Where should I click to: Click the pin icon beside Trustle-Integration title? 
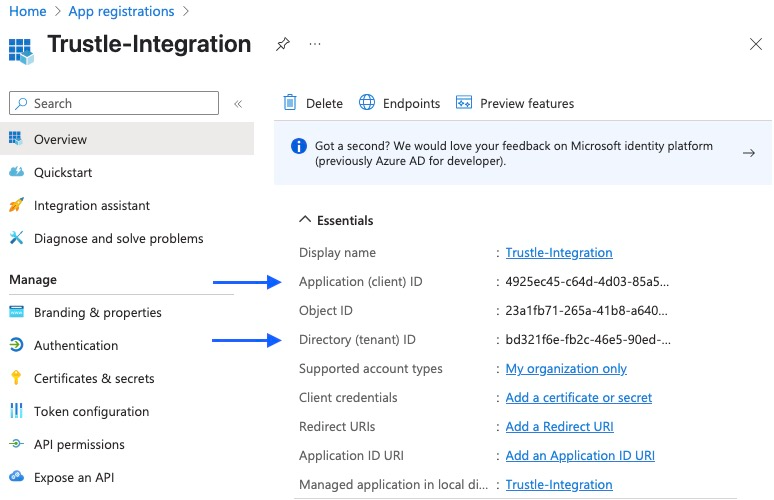283,45
